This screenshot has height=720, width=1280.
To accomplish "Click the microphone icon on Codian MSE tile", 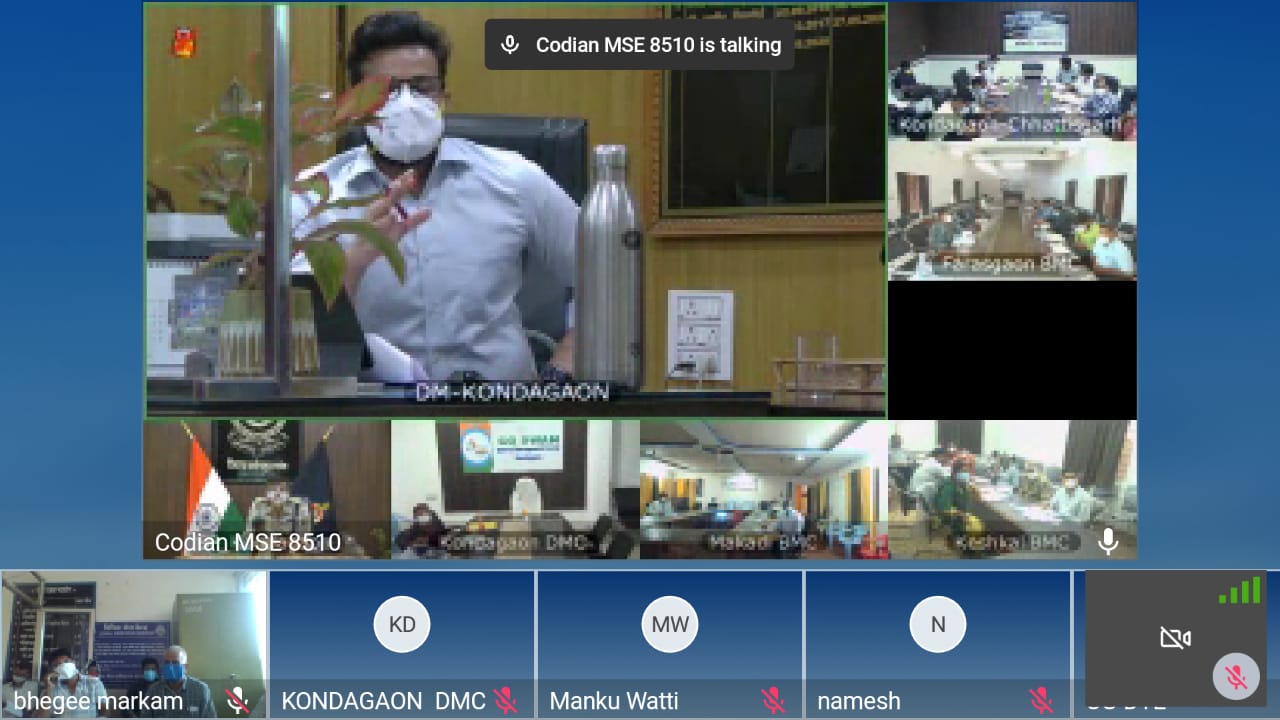I will 1107,541.
